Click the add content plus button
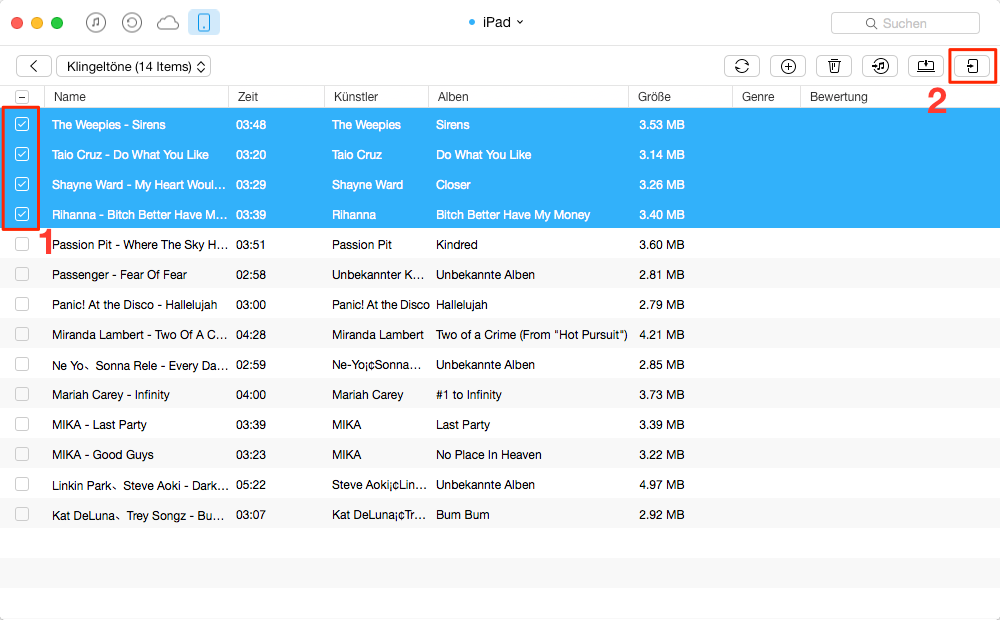This screenshot has width=1000, height=620. (x=788, y=66)
